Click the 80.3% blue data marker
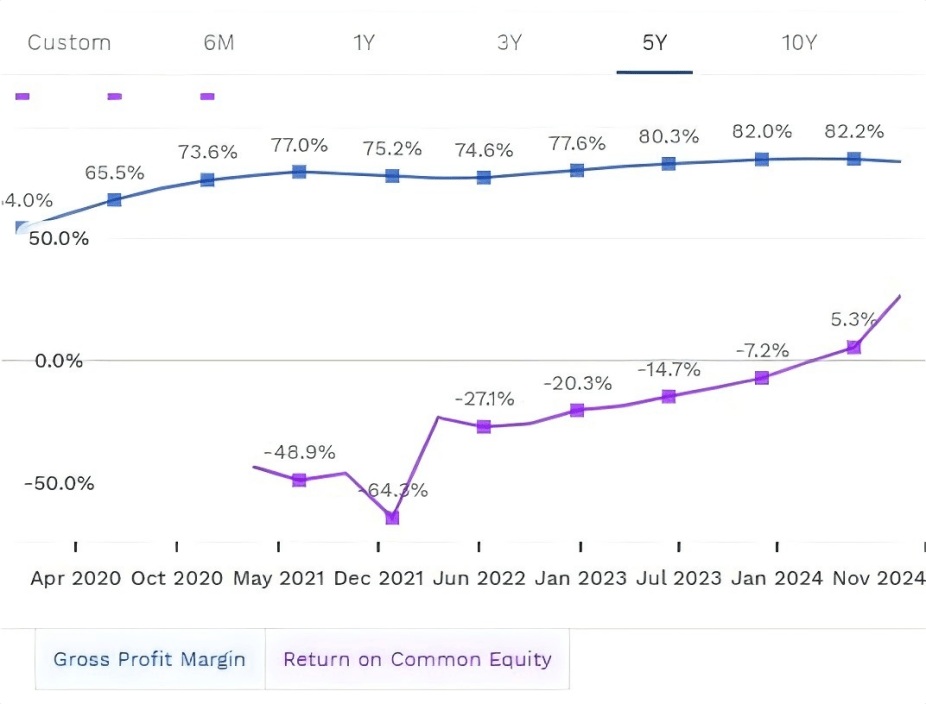 tap(669, 164)
